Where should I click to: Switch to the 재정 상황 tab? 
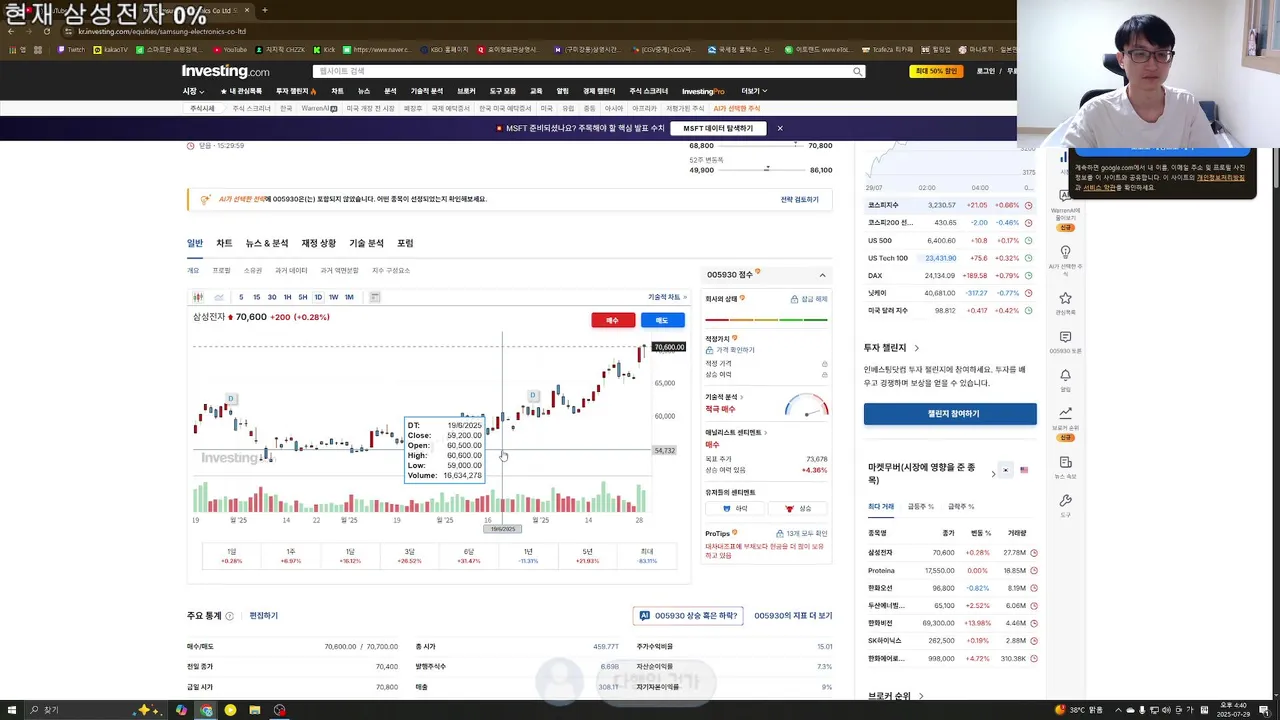tap(319, 243)
